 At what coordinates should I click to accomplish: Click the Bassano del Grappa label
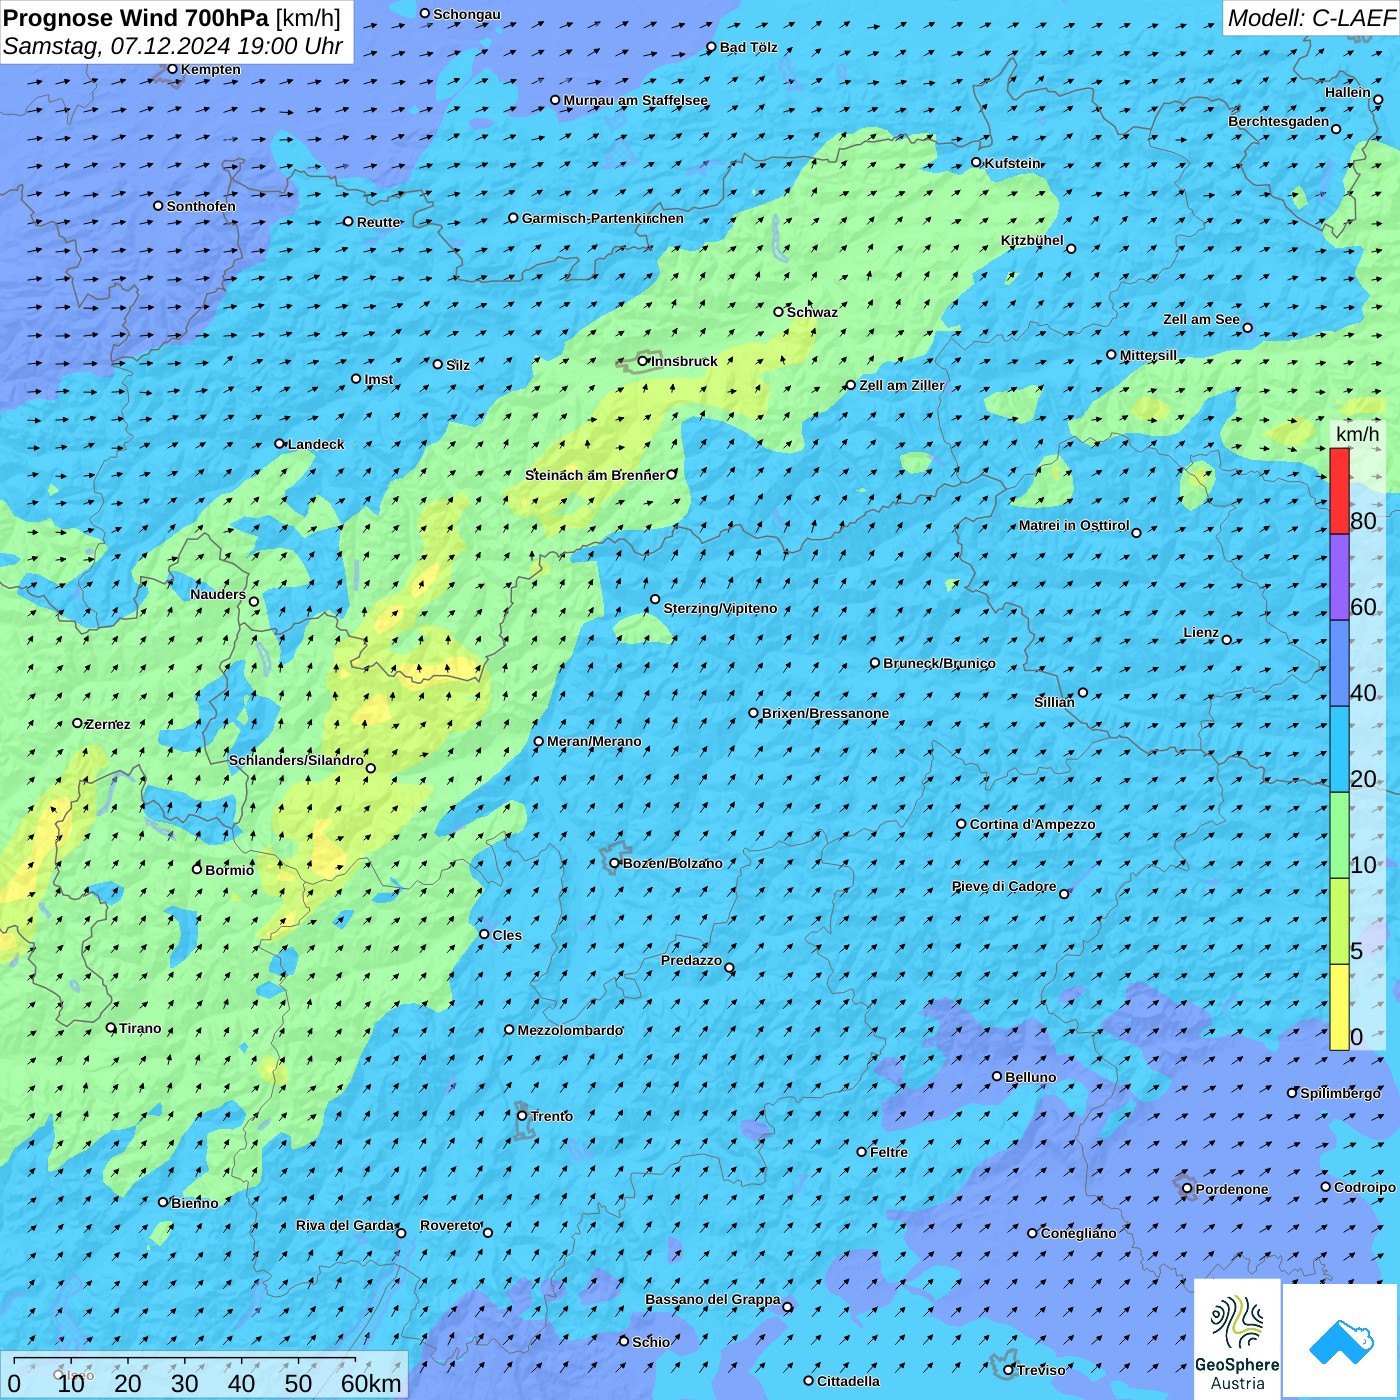(712, 1299)
